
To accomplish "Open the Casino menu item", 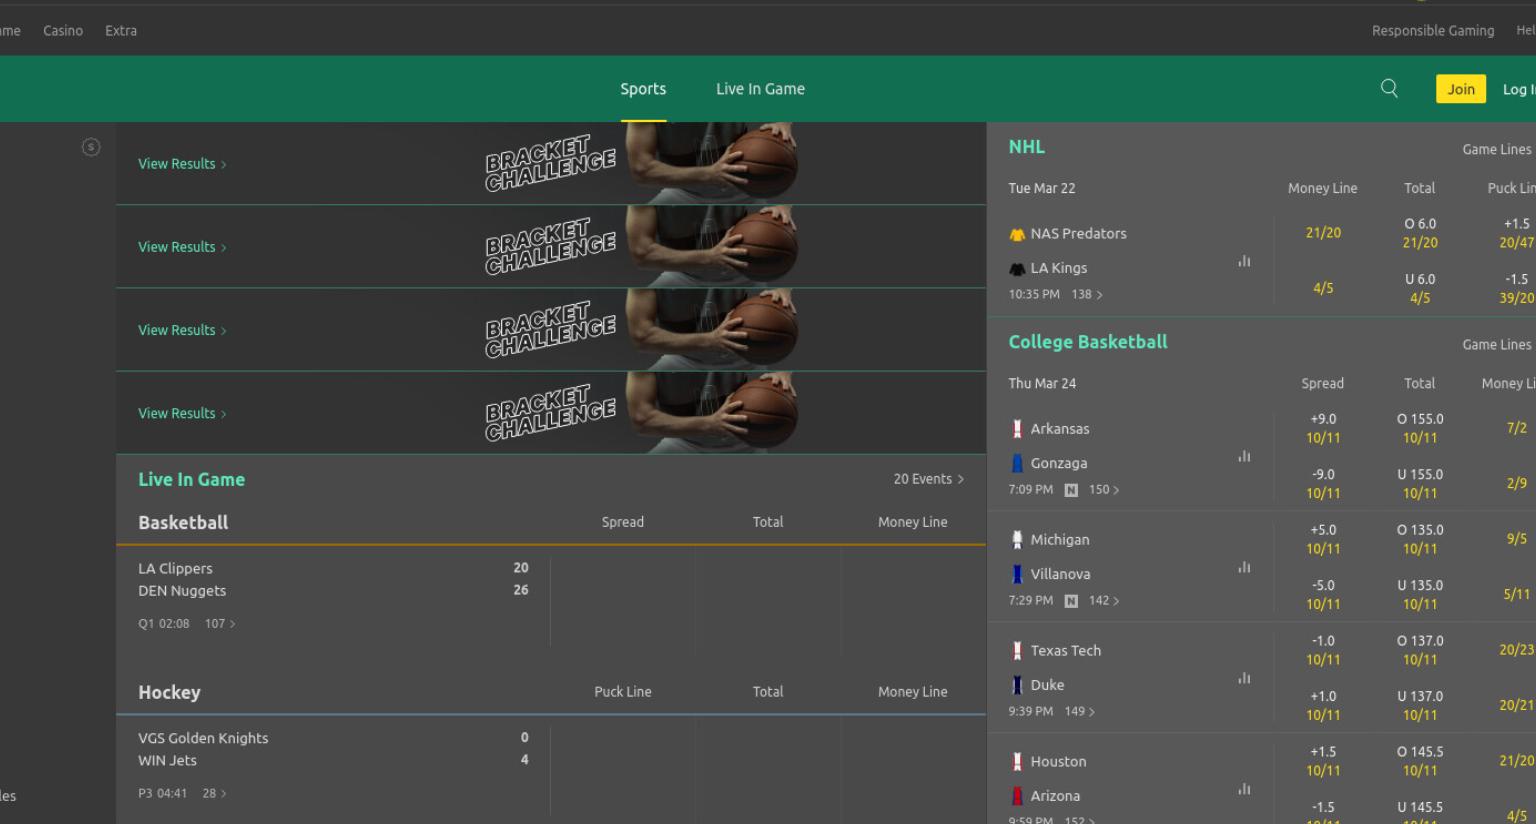I will coord(63,31).
